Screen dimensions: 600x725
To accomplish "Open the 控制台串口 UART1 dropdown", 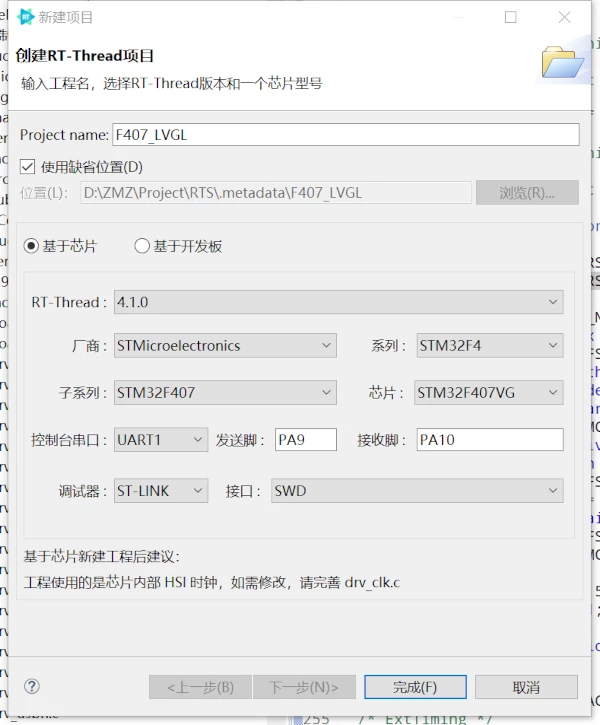I will pos(161,439).
